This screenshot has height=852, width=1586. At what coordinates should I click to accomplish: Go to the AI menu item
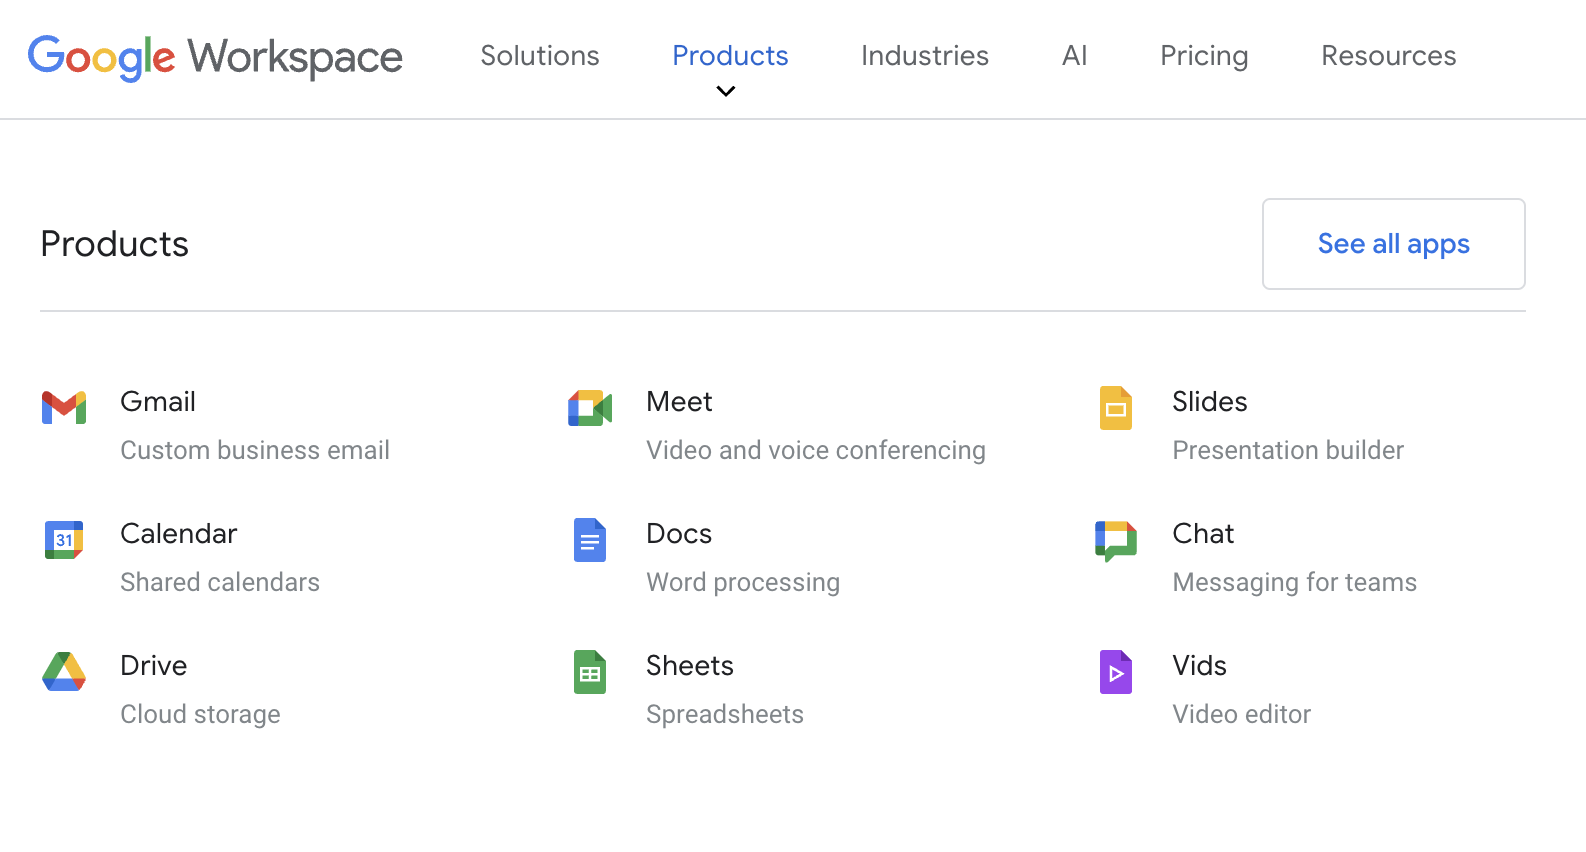pyautogui.click(x=1075, y=56)
